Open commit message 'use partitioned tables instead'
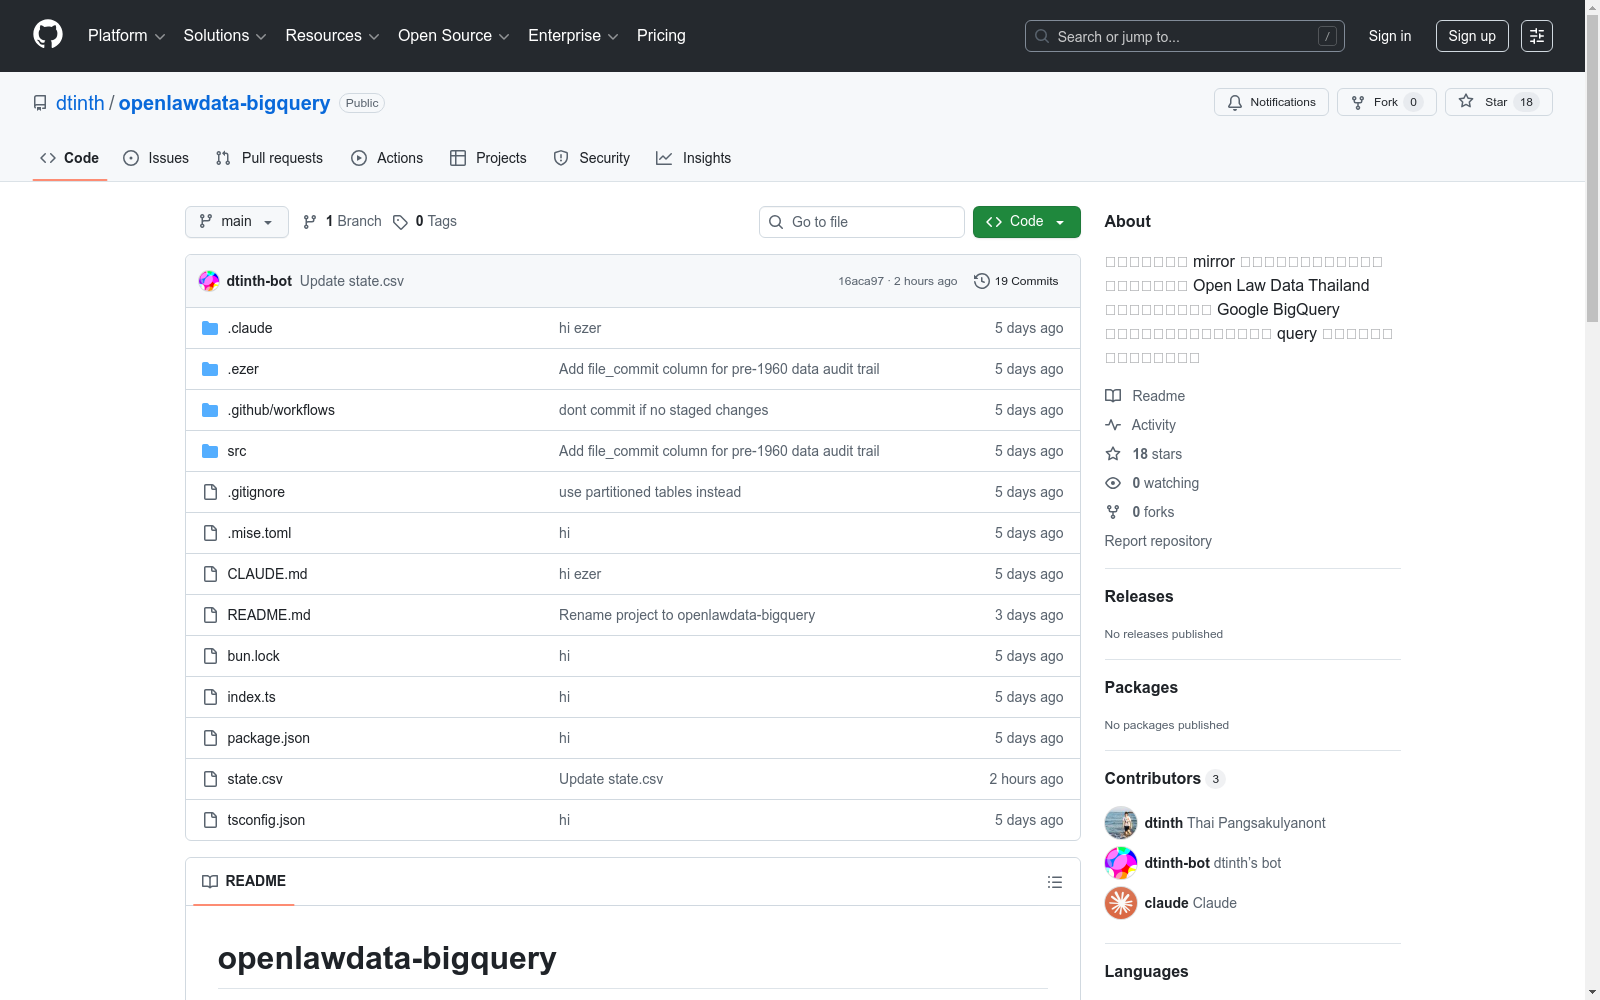 (650, 492)
